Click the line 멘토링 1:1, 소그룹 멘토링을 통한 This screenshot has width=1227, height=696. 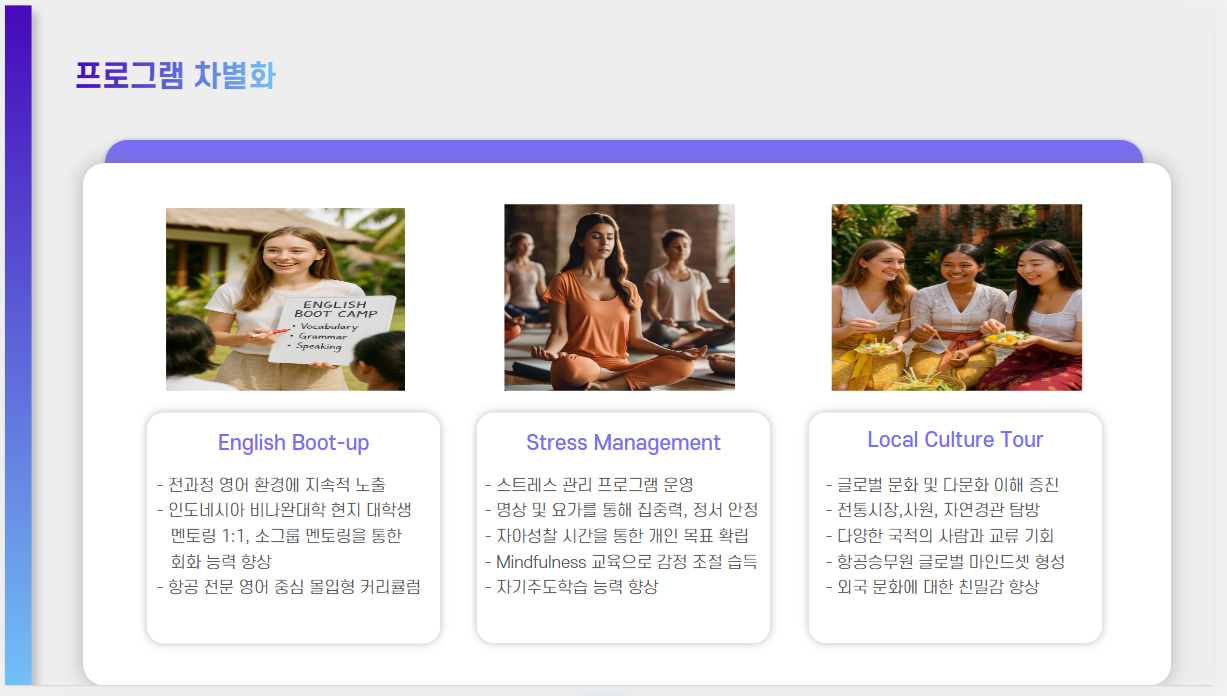tap(286, 536)
